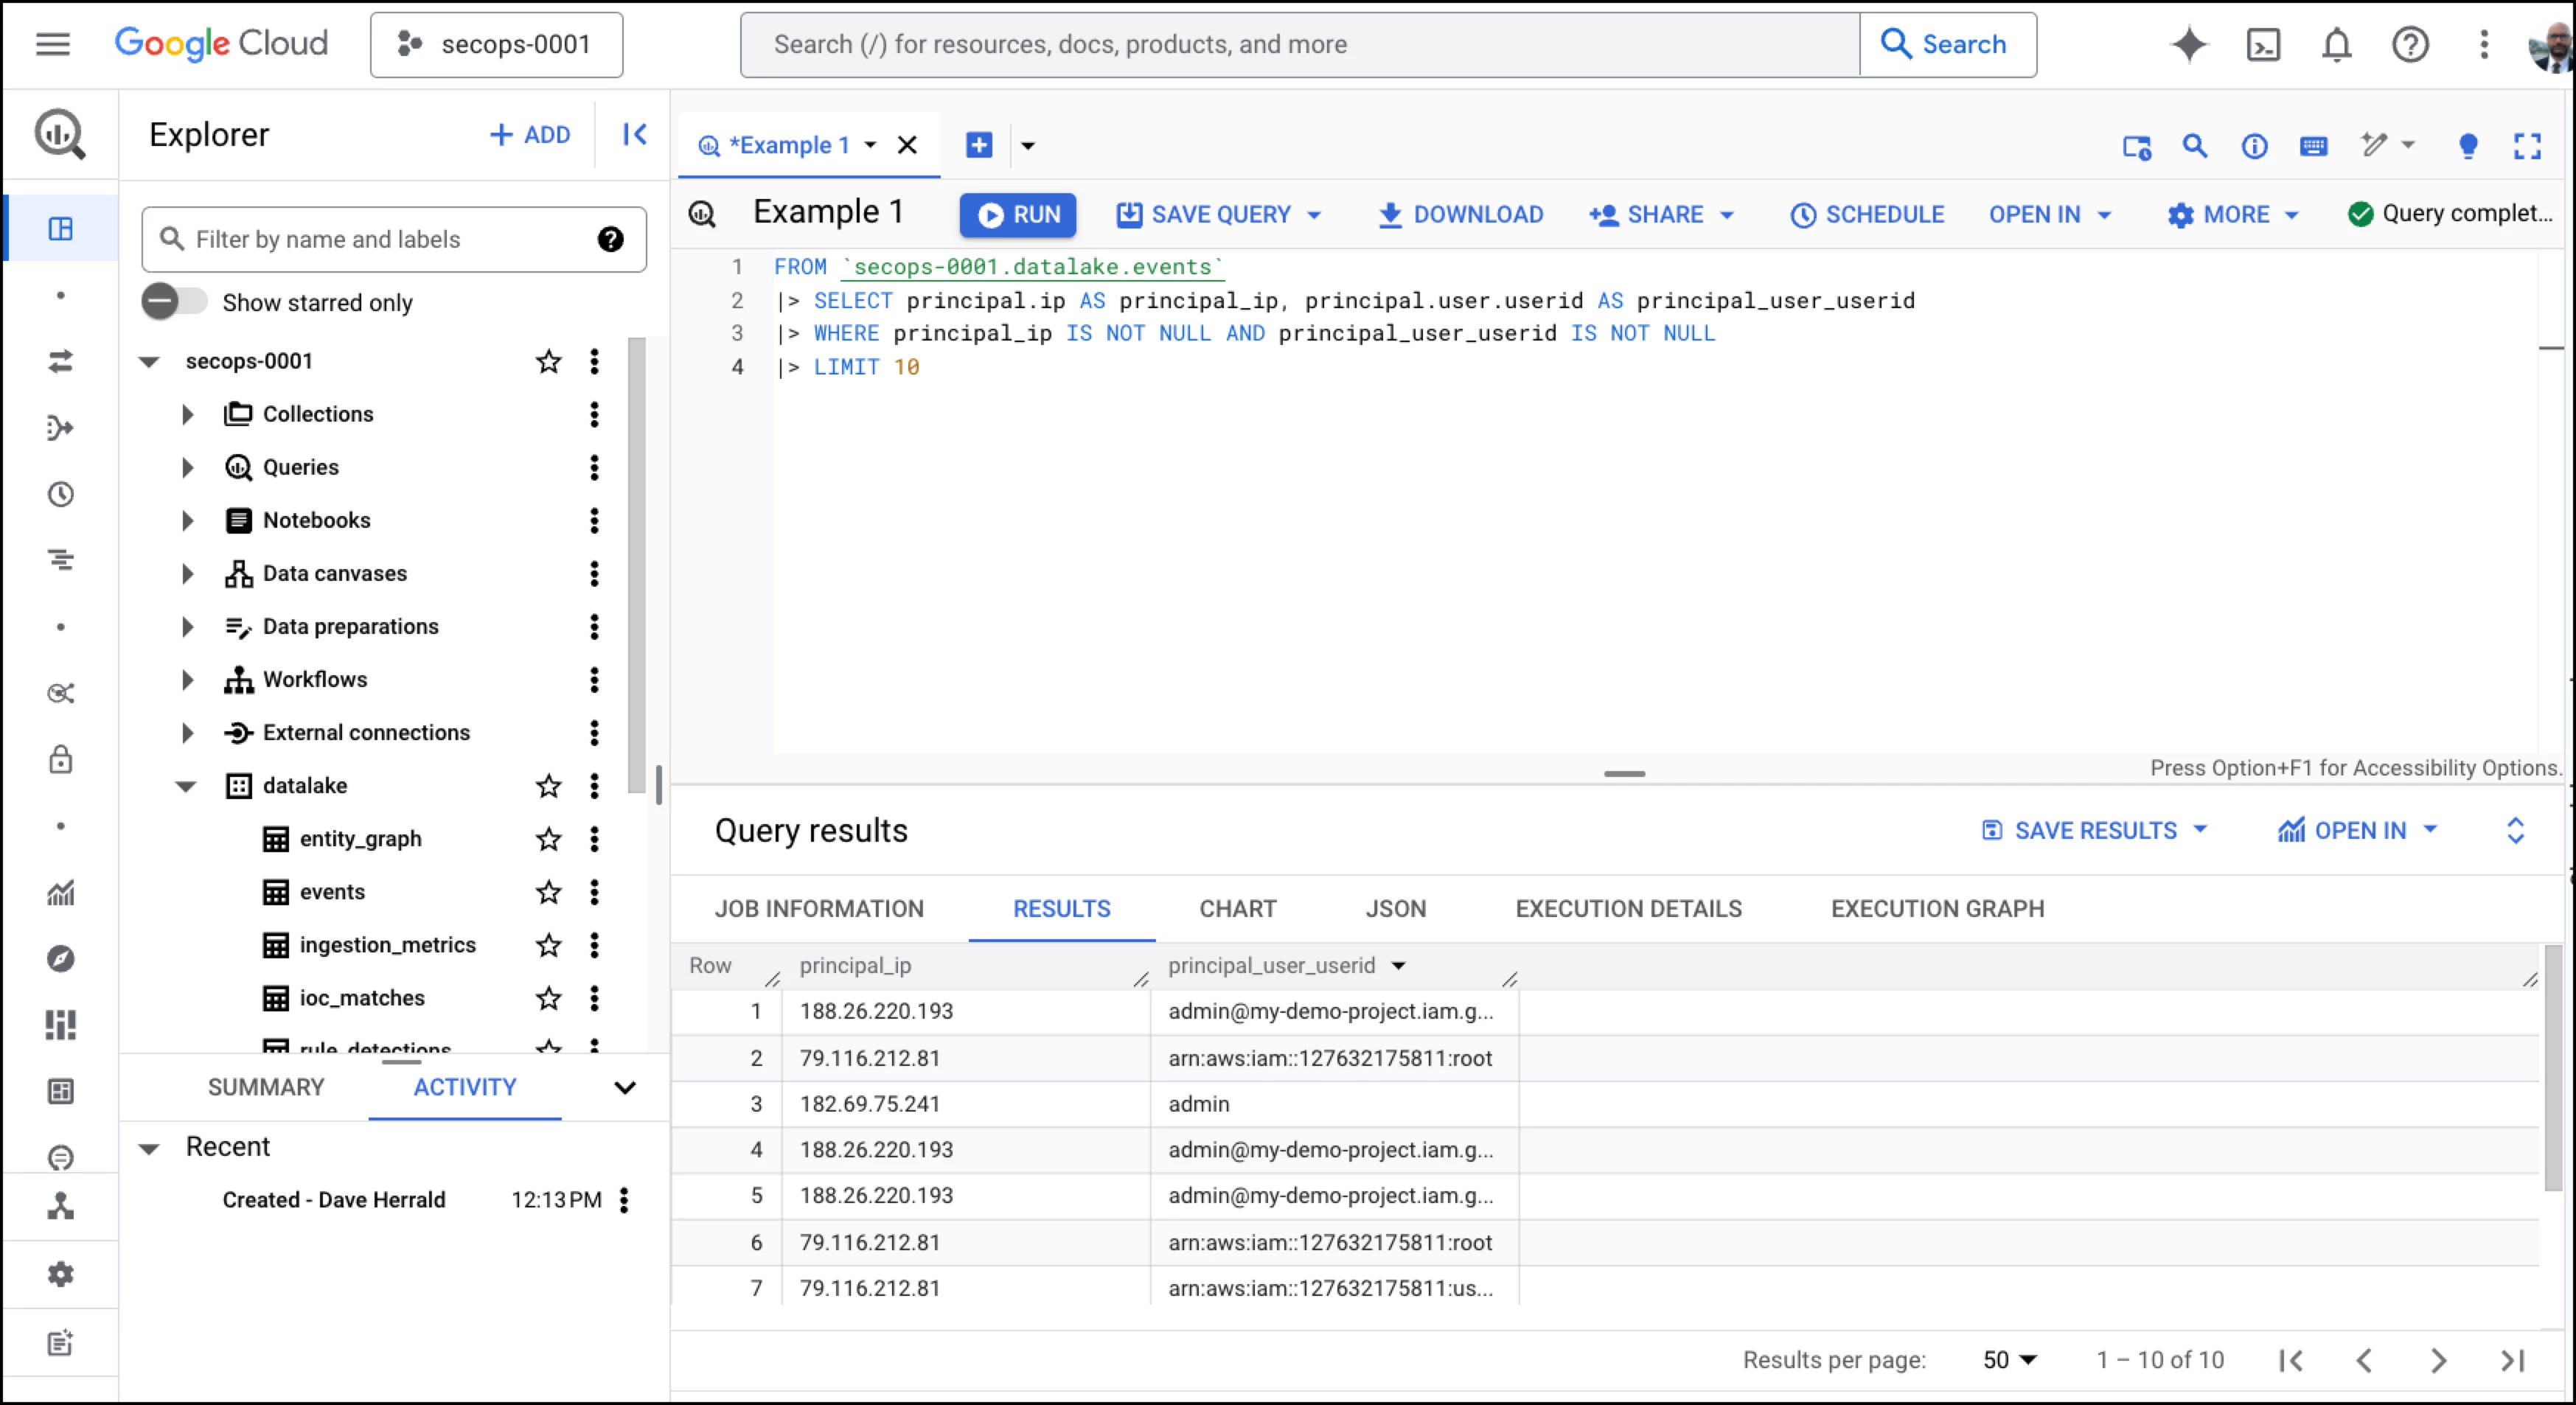Open the Example 1 tab dropdown
The height and width of the screenshot is (1405, 2576).
(870, 145)
